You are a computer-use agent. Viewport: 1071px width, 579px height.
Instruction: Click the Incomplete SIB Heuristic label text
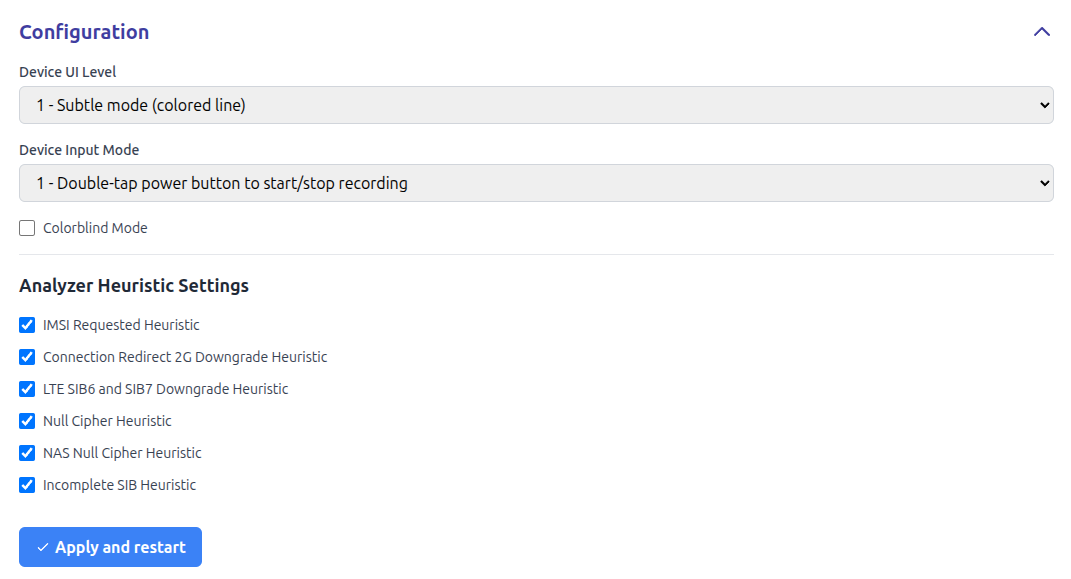point(119,485)
